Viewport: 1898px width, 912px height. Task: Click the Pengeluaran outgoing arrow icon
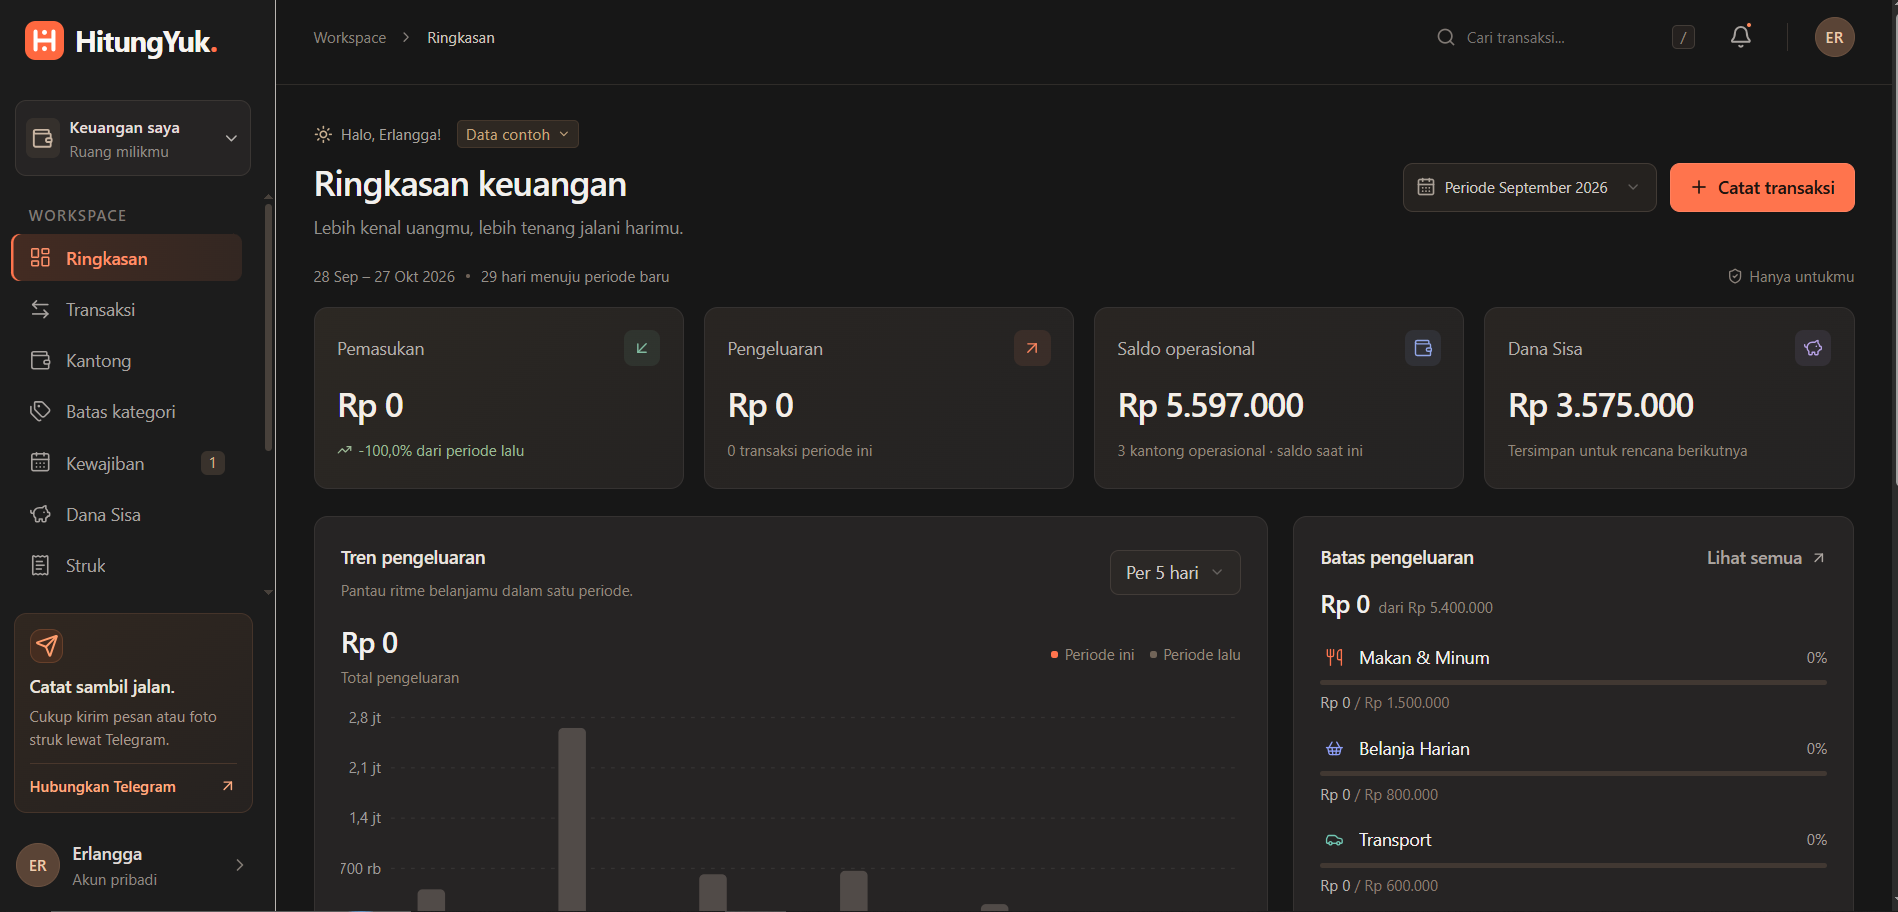point(1032,348)
